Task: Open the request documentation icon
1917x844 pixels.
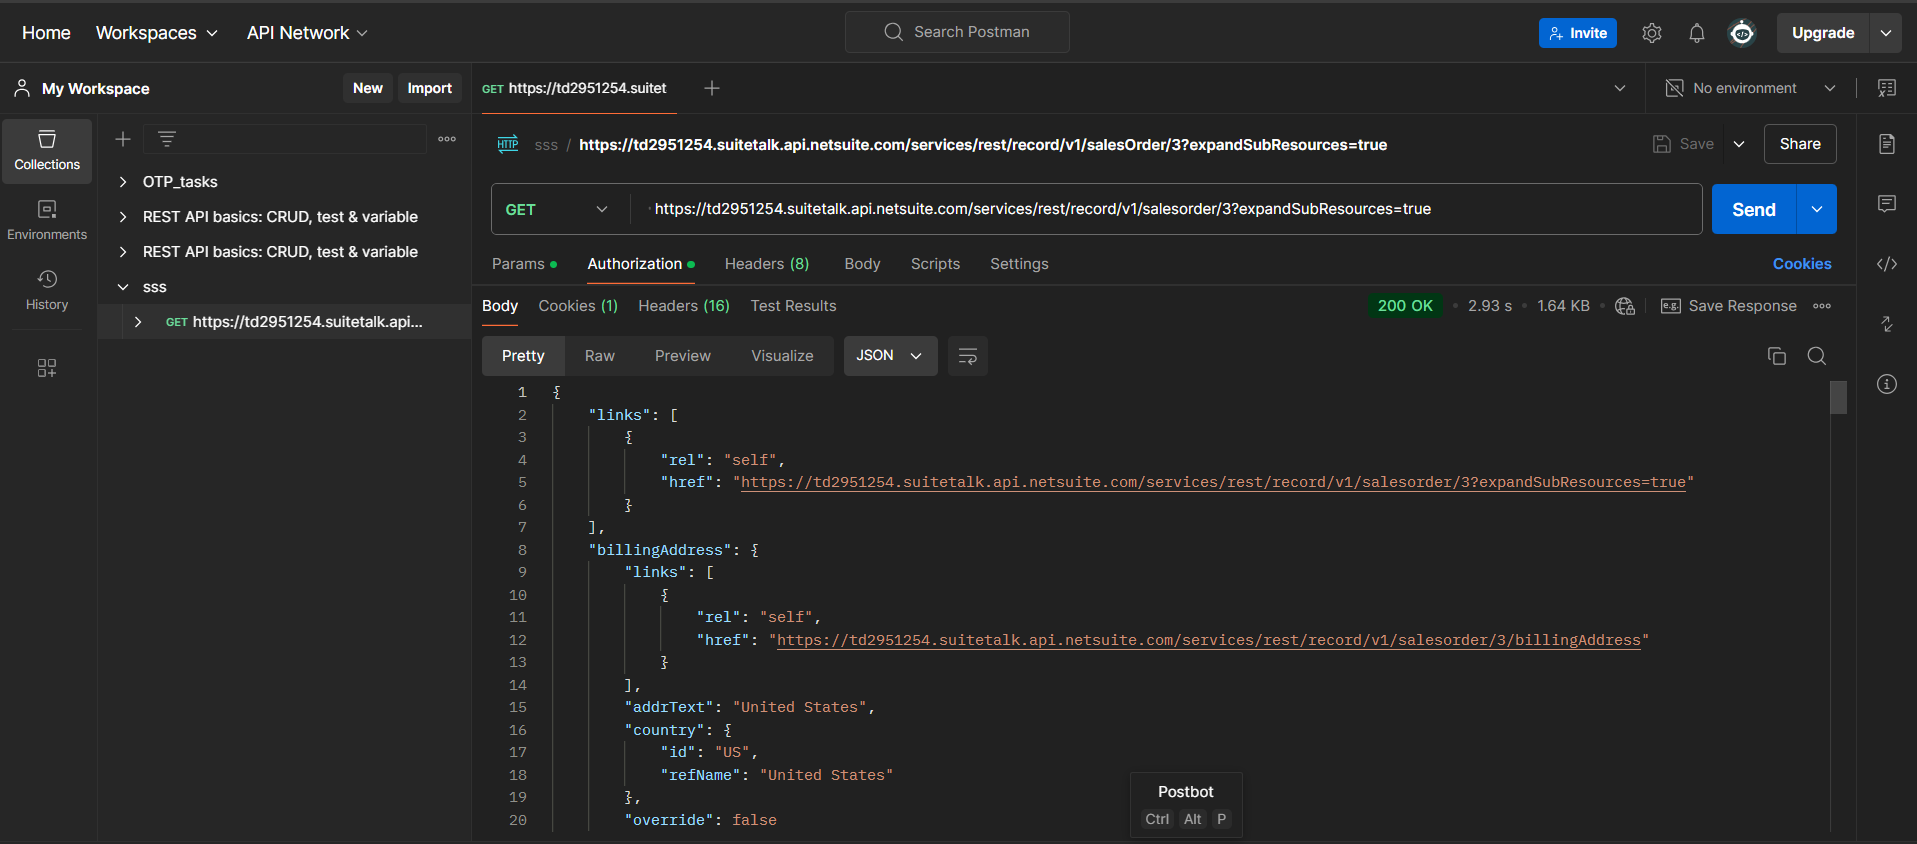Action: coord(1886,144)
